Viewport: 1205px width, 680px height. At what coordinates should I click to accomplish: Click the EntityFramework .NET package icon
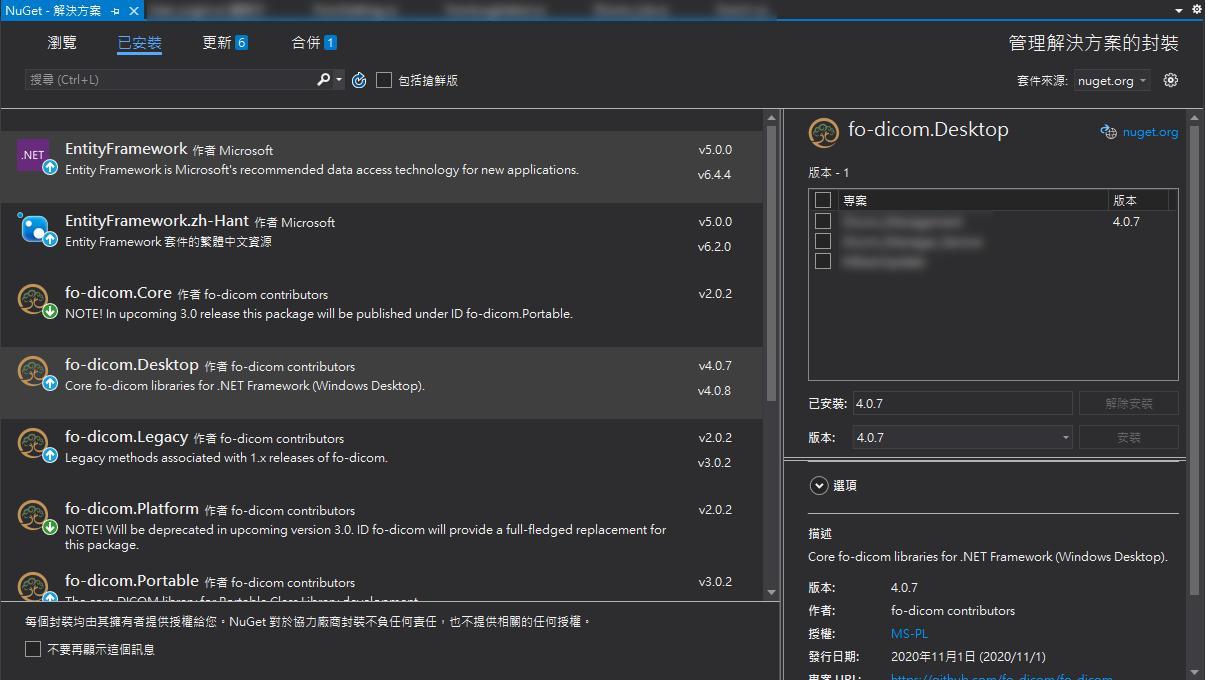click(x=33, y=155)
